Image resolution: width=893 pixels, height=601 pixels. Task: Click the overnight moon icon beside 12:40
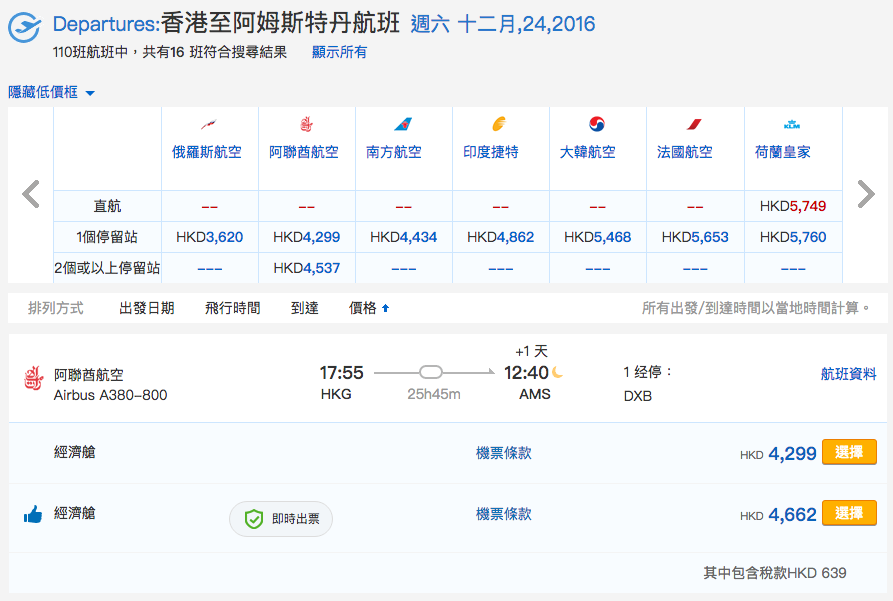557,373
